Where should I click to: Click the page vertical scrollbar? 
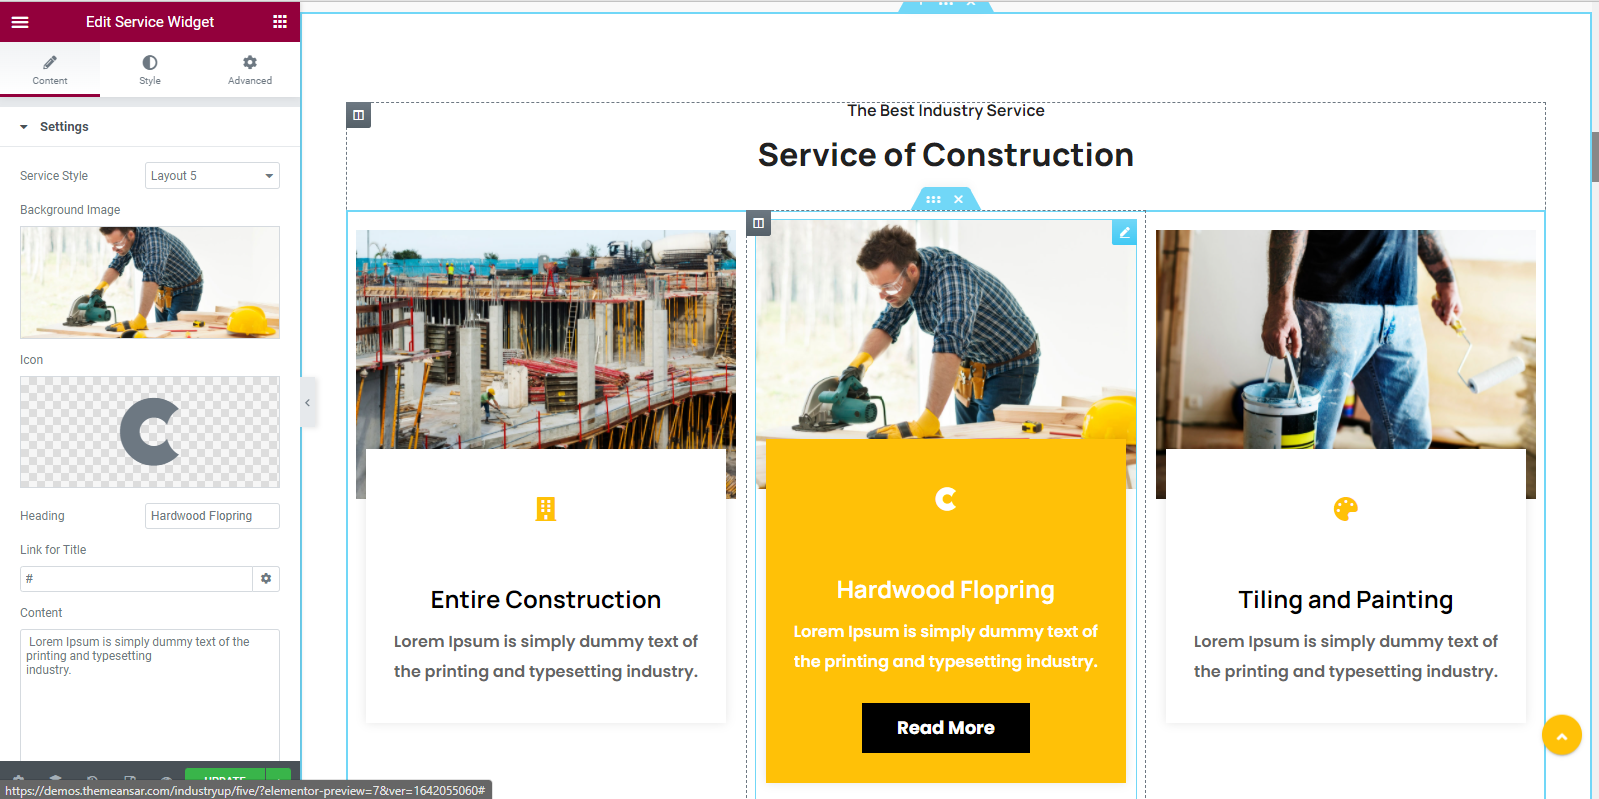coord(1595,157)
